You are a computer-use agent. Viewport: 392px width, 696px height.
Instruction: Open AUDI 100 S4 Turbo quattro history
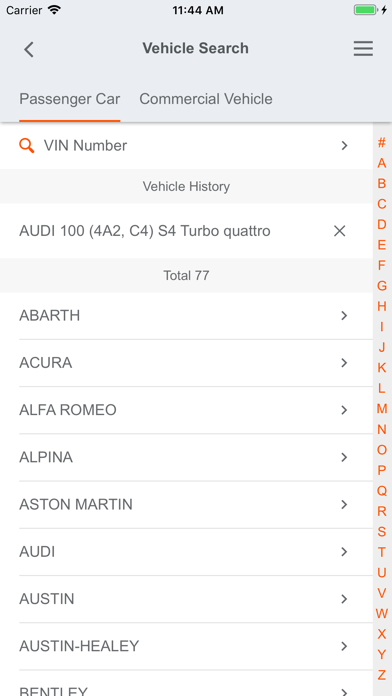145,231
